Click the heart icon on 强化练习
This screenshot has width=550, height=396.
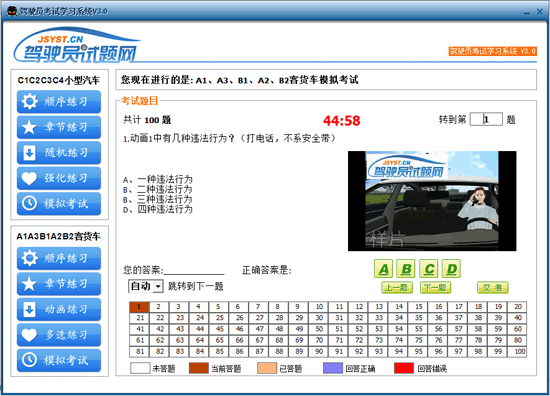click(29, 178)
